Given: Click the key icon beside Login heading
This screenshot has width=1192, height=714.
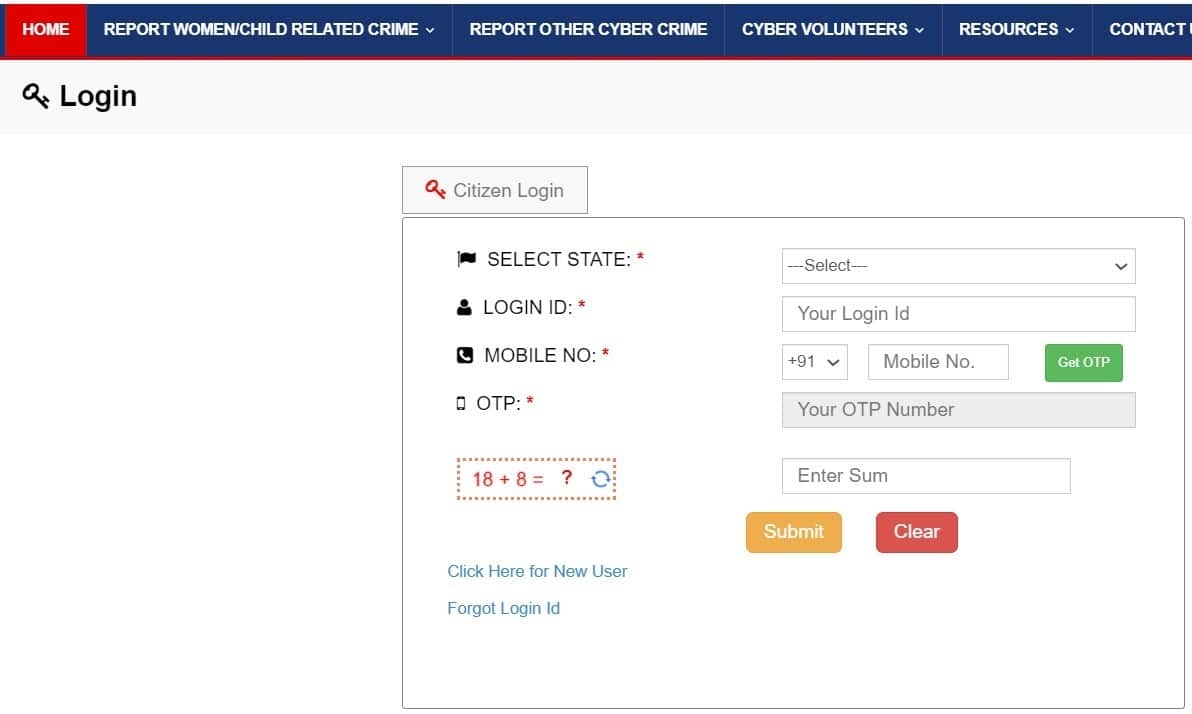Looking at the screenshot, I should 36,96.
